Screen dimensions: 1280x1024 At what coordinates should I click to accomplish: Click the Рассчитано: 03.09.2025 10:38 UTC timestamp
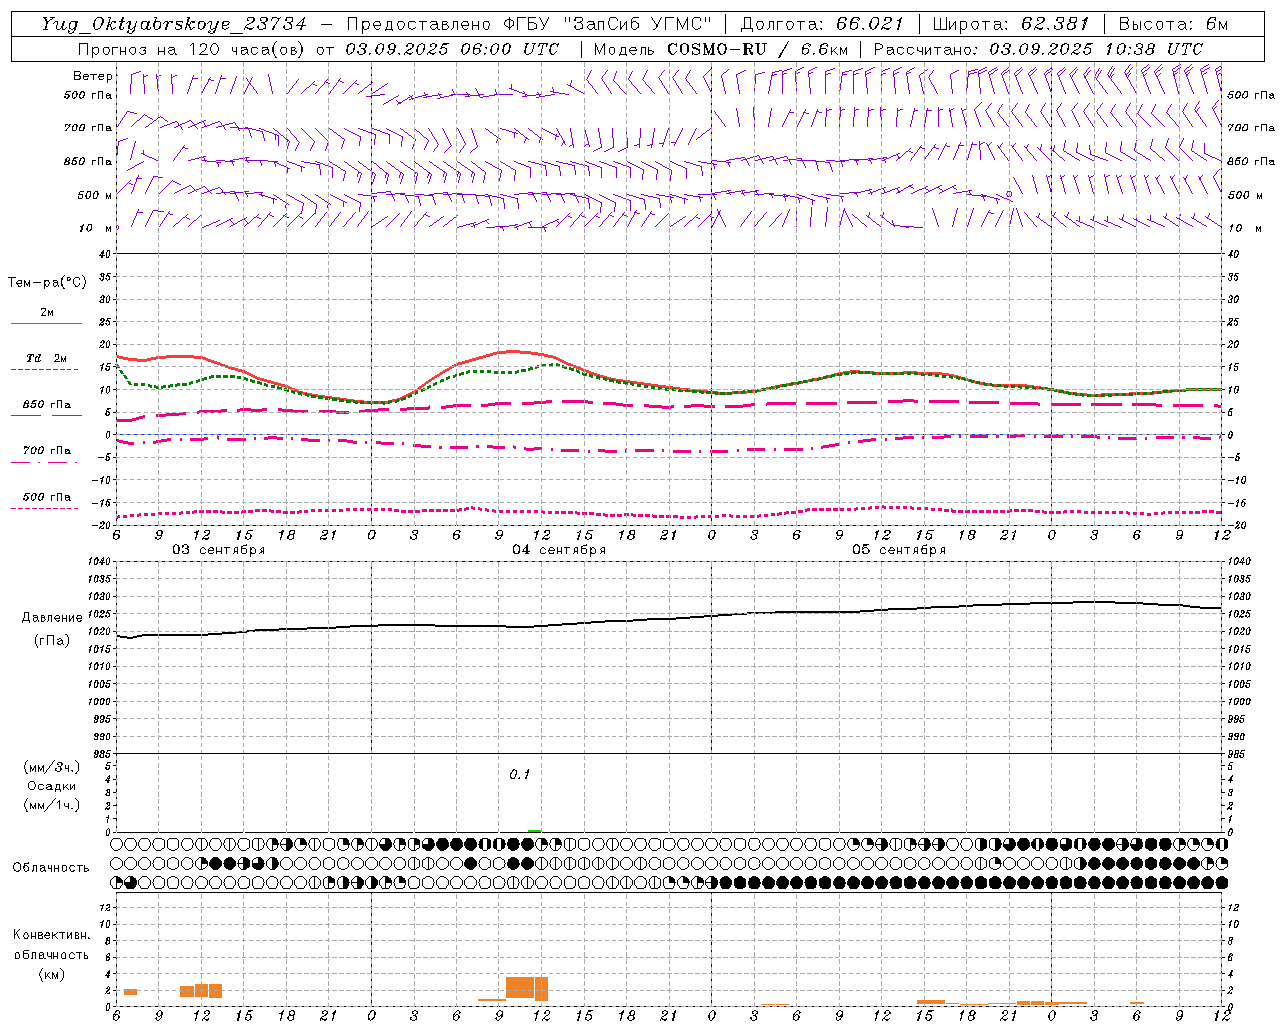(1038, 49)
